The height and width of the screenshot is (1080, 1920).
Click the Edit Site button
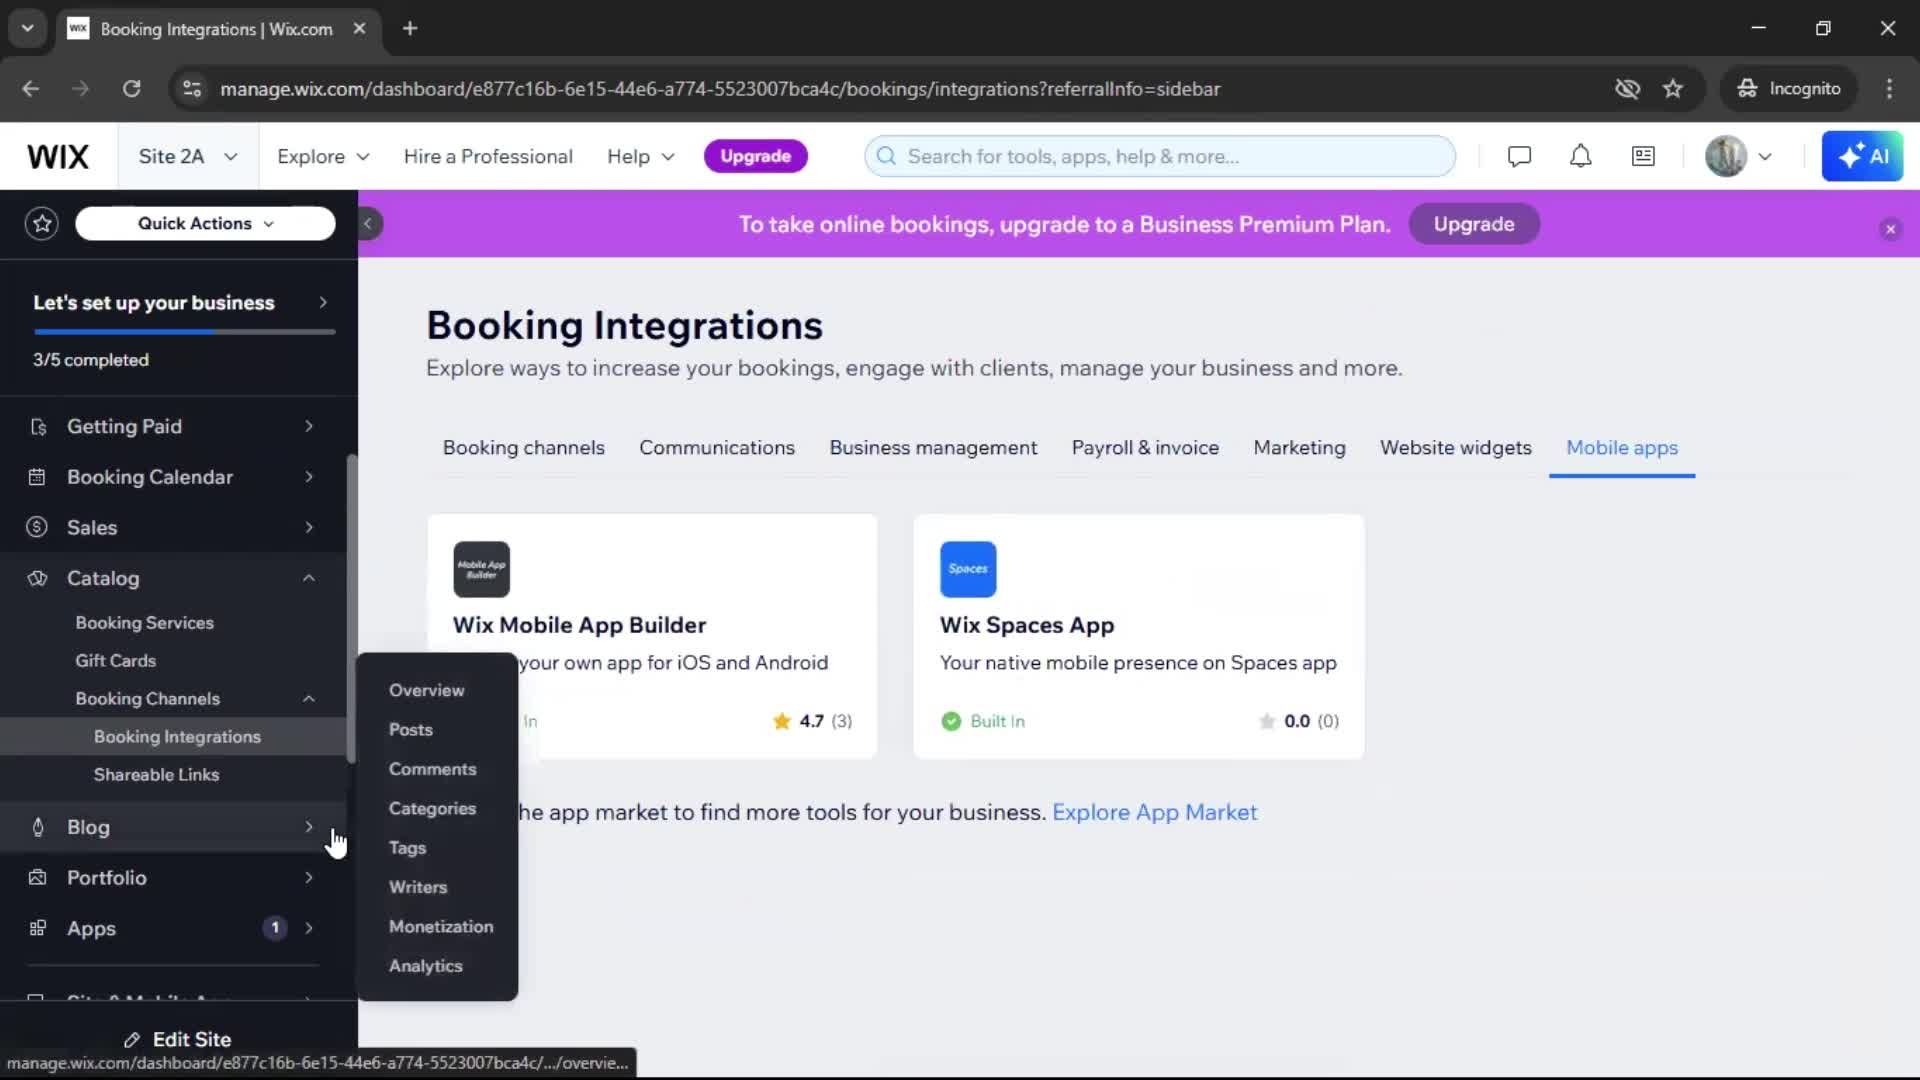click(x=178, y=1039)
